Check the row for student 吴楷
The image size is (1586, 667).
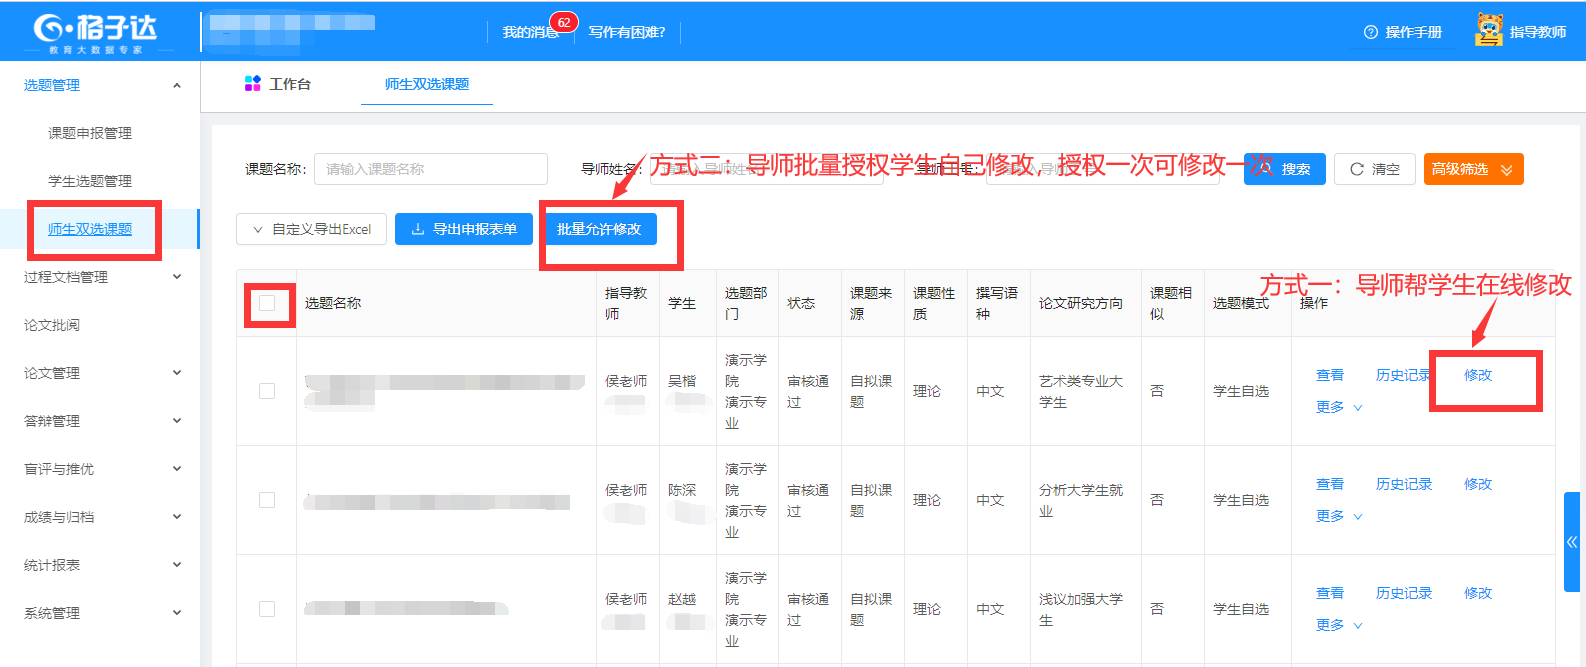(267, 391)
